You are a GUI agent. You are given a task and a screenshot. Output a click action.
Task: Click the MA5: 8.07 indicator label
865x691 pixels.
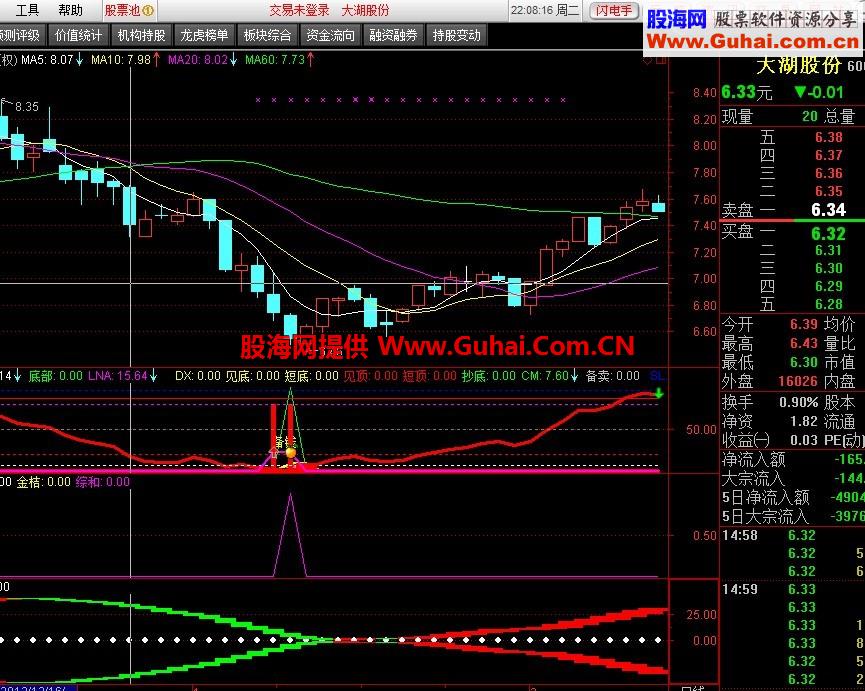pos(47,60)
